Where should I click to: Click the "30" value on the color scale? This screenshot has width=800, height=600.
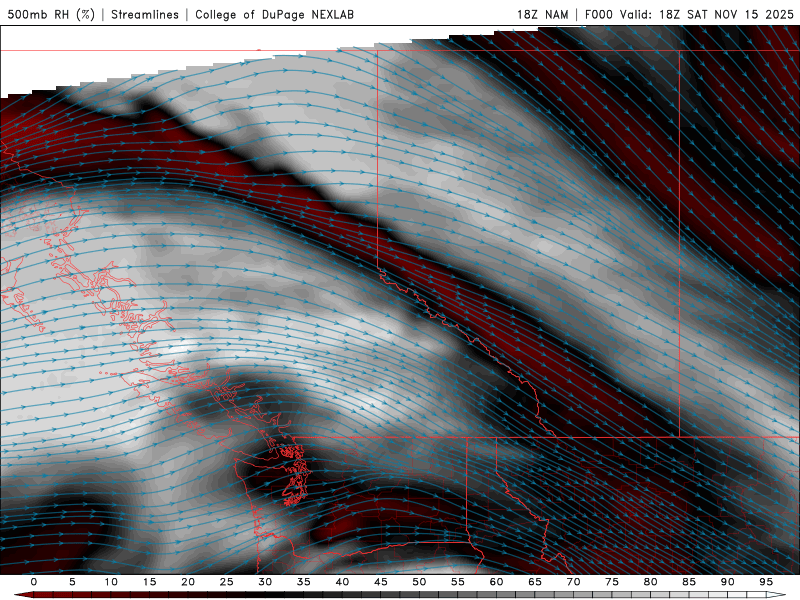(265, 582)
